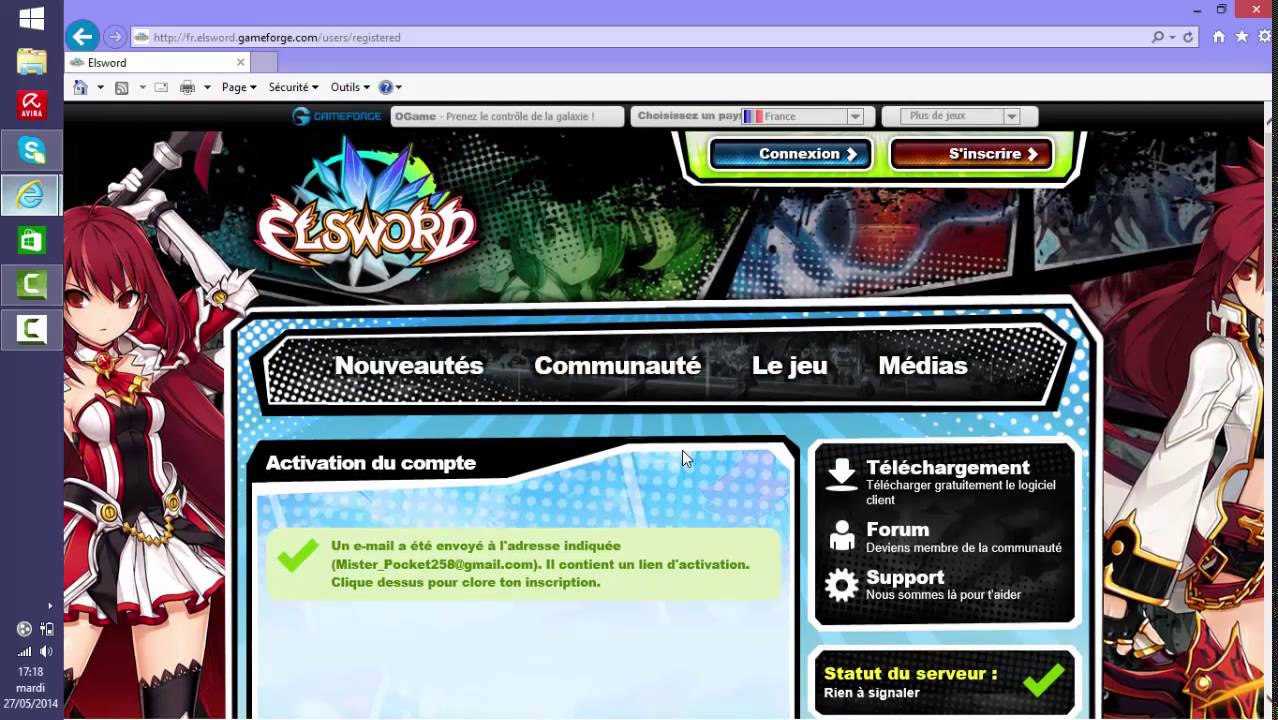The image size is (1278, 720).
Task: Click the read mail icon
Action: [161, 87]
